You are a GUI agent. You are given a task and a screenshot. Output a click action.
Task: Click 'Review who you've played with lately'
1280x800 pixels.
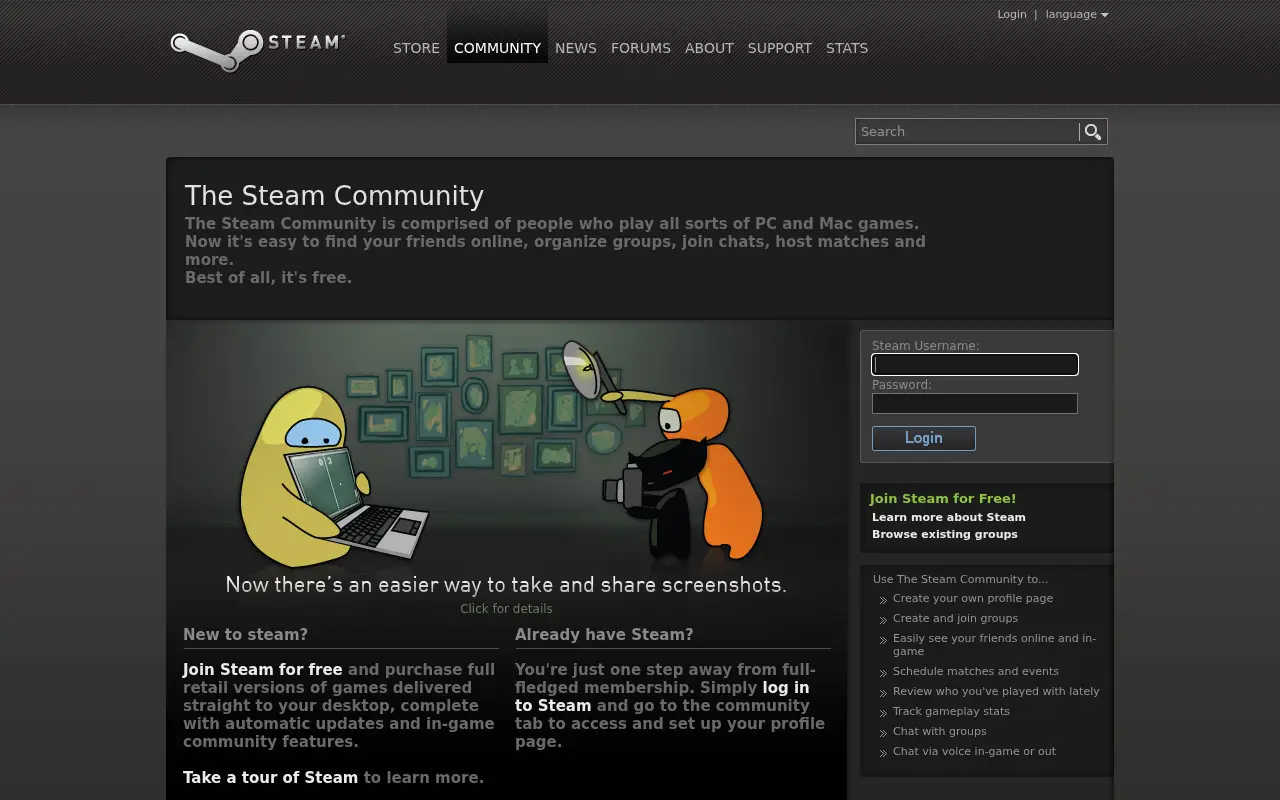pos(996,691)
